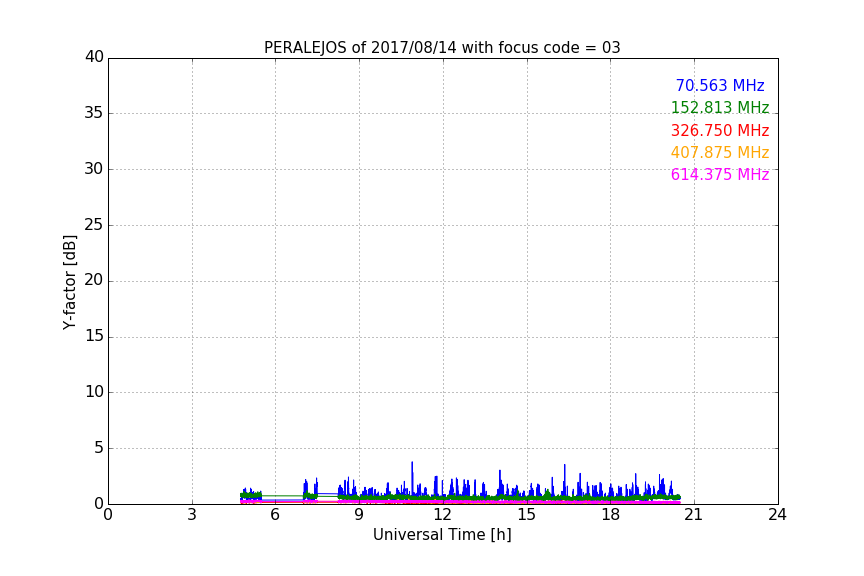Click the x-axis tick label 12

442,515
